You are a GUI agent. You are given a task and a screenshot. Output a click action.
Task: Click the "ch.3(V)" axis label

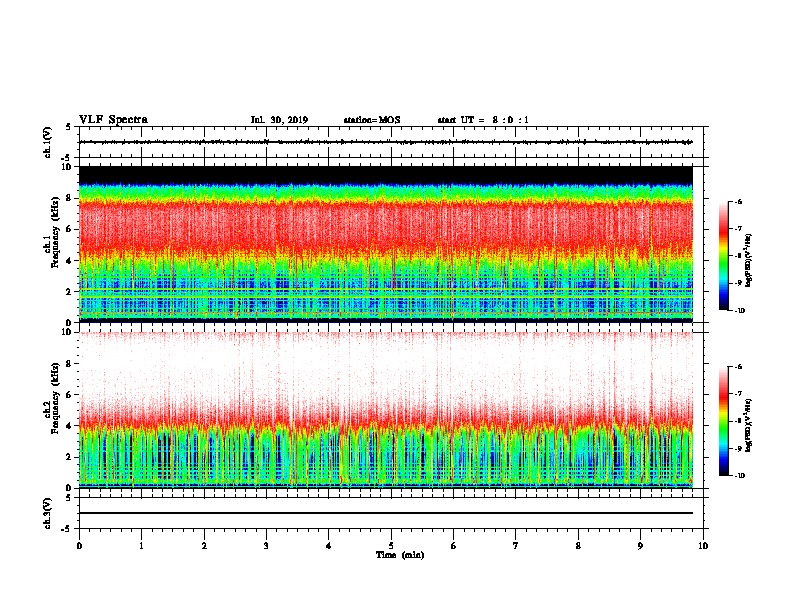tap(47, 513)
